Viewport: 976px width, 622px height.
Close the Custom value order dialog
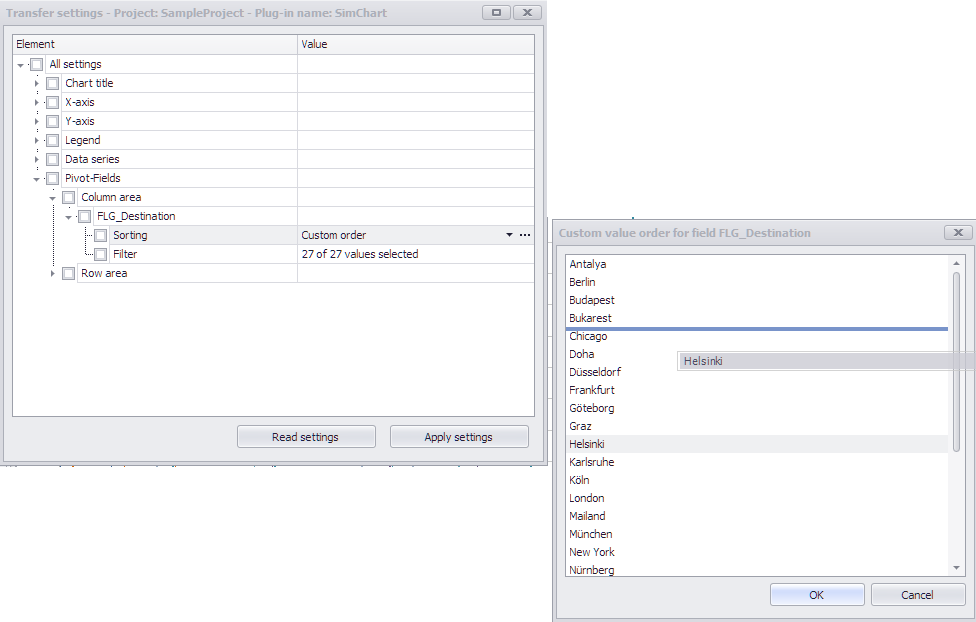(959, 232)
